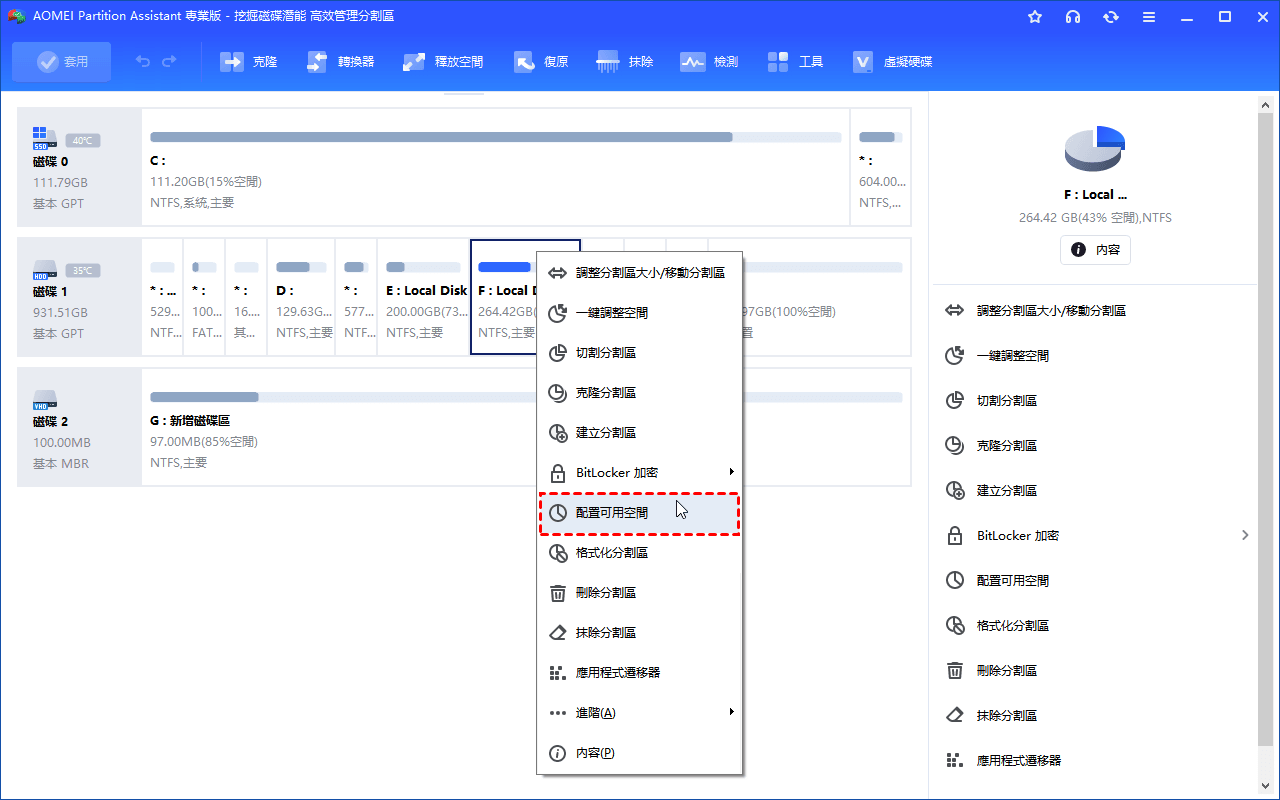The height and width of the screenshot is (800, 1280).
Task: Click the 克隆 (Clone) toolbar icon
Action: pos(233,62)
